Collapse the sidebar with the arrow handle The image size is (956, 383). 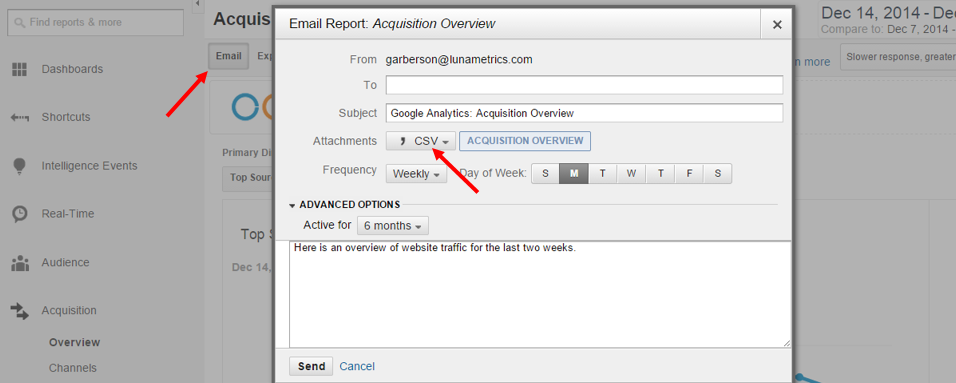click(x=198, y=4)
